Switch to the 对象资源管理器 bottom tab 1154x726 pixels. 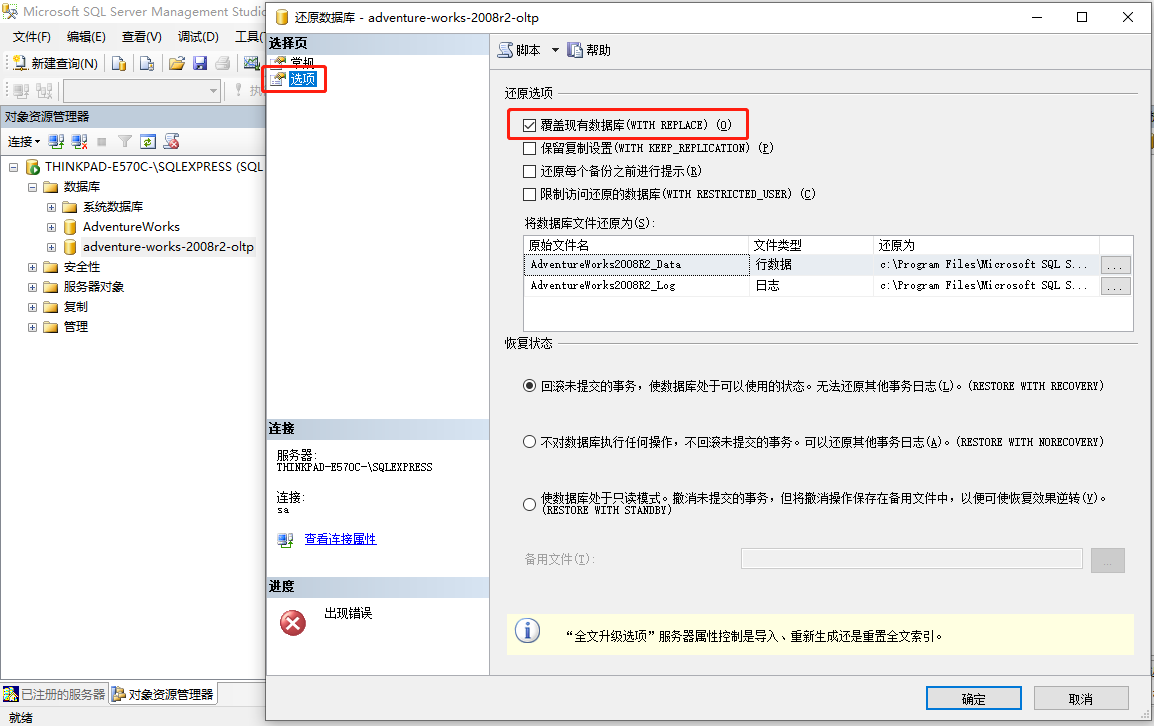163,694
